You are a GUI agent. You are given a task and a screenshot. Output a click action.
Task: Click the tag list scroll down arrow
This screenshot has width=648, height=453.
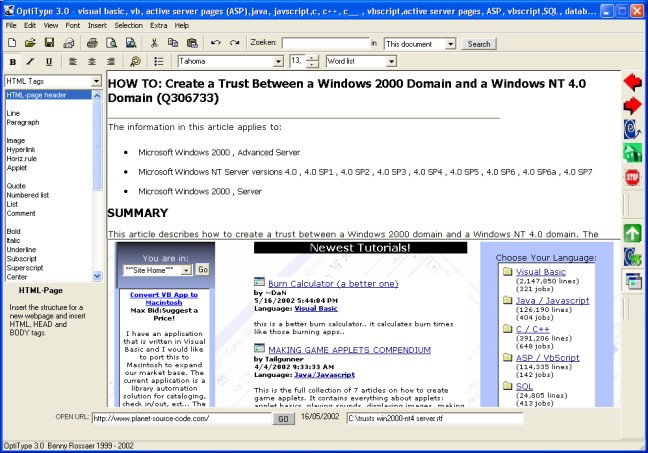pos(97,276)
